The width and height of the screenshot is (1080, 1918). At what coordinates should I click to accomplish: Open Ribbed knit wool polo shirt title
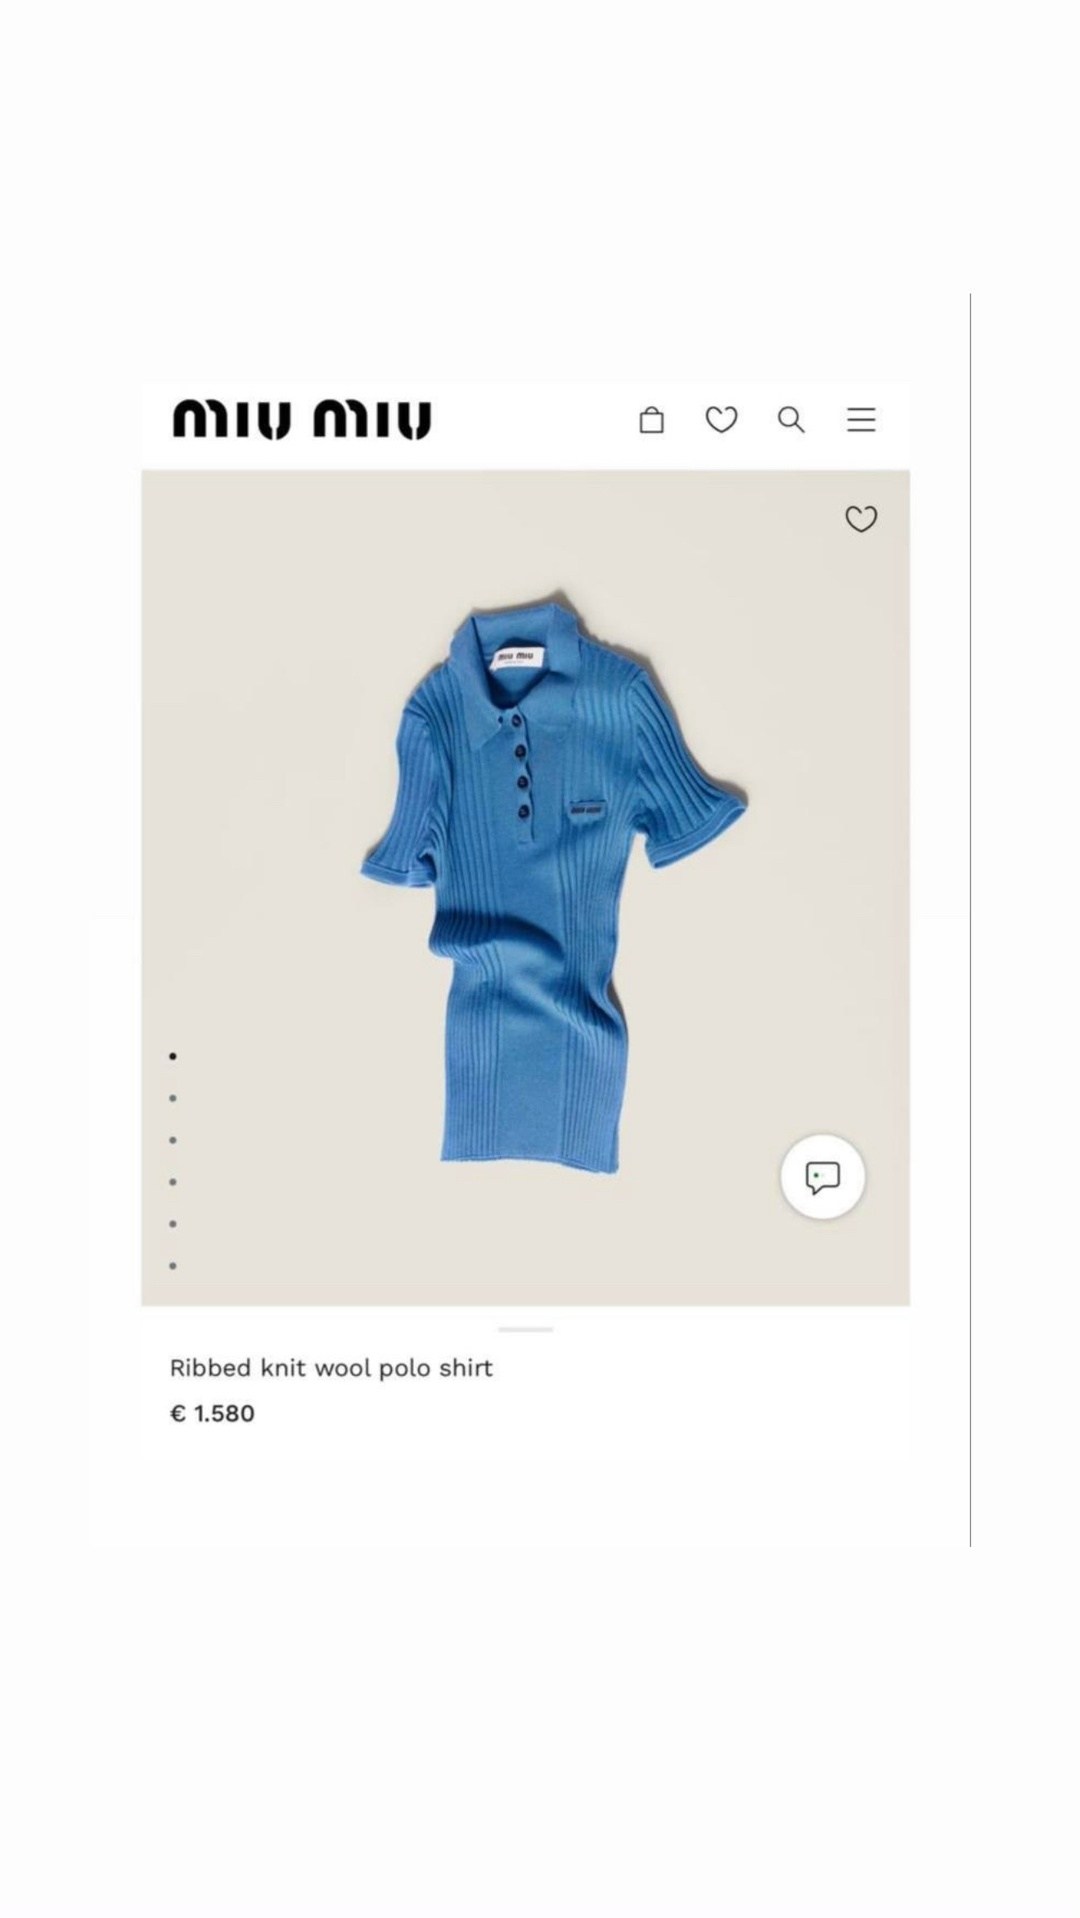[x=331, y=1368]
